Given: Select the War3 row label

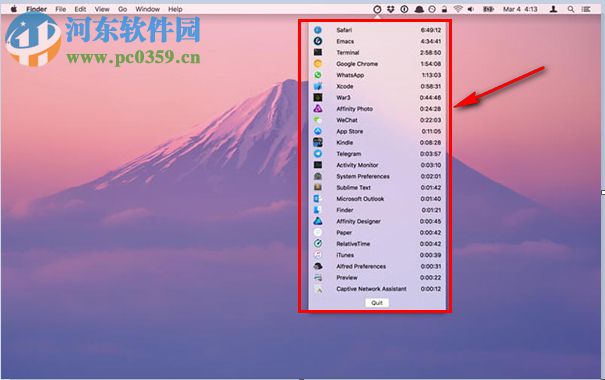Looking at the screenshot, I should (x=343, y=98).
